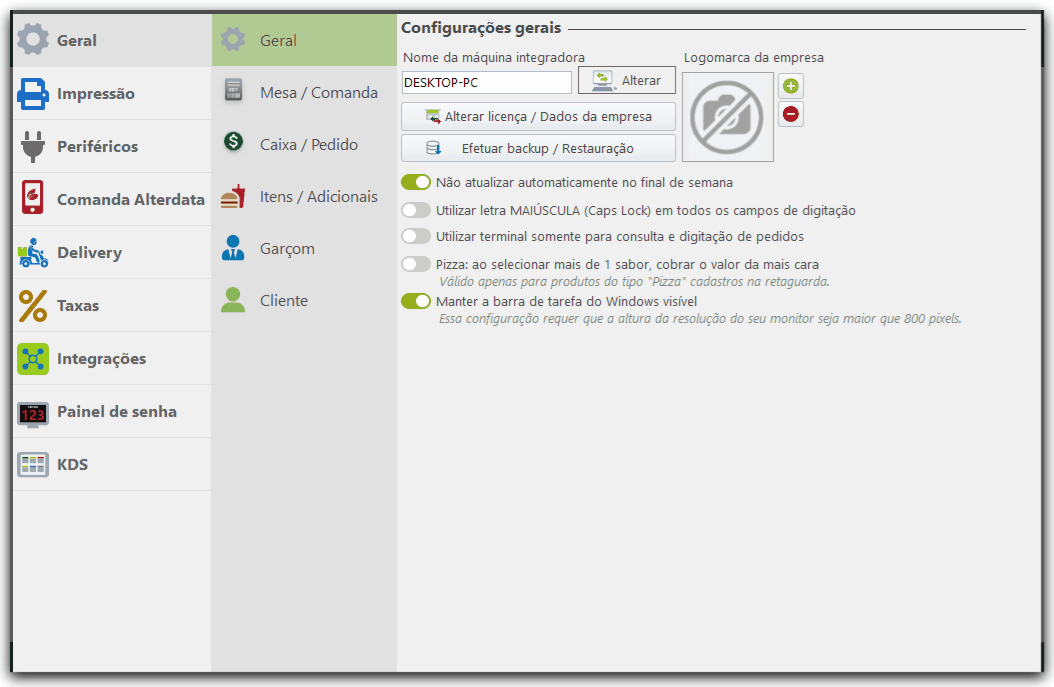Click the Configurações gerais heading

click(481, 28)
